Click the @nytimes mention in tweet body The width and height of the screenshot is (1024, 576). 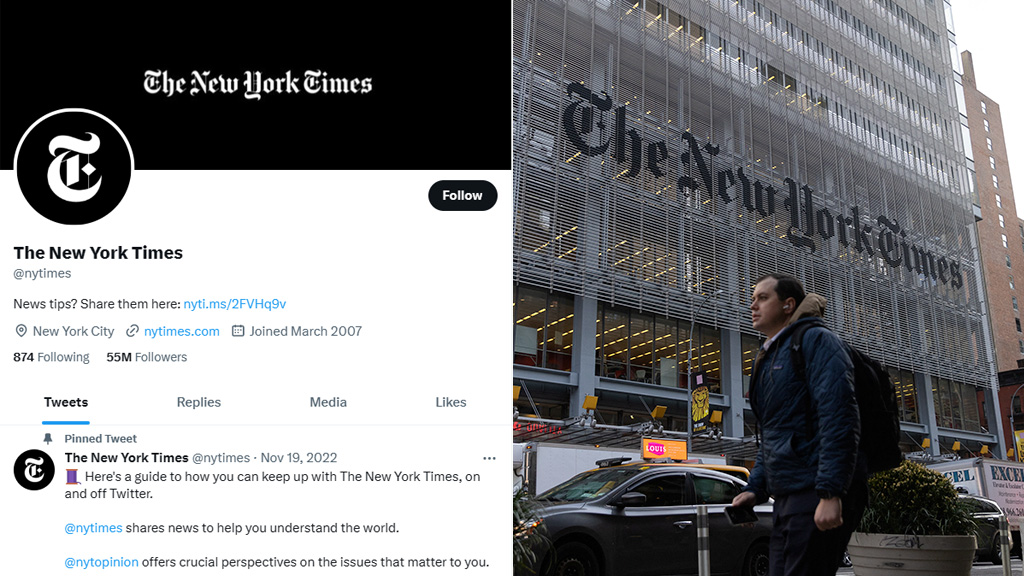tap(93, 528)
